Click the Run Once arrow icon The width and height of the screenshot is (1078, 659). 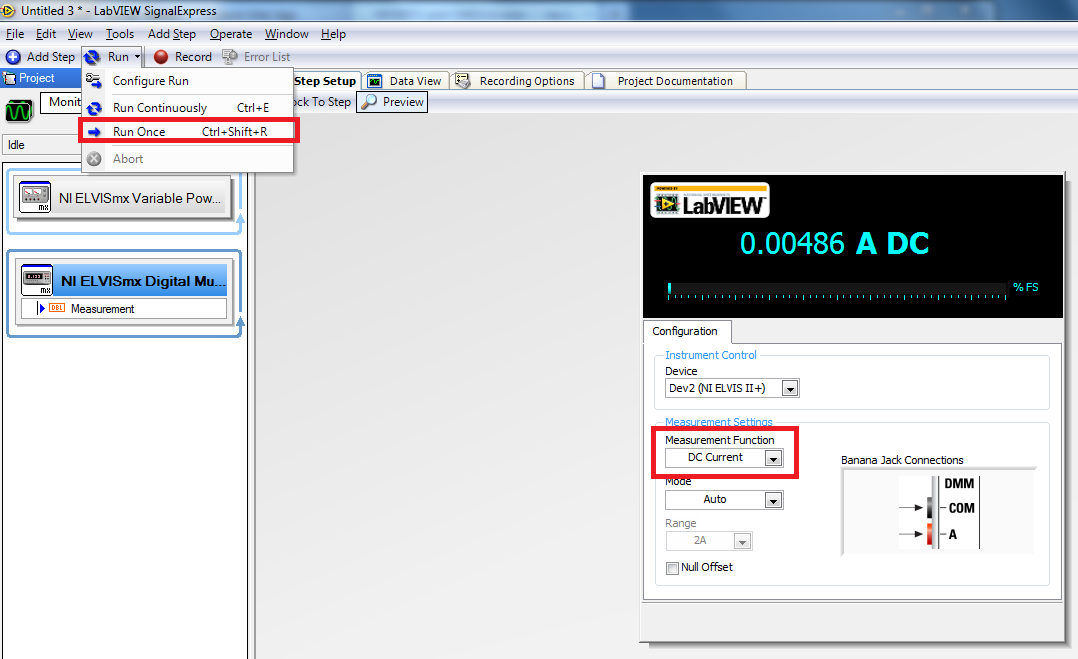coord(94,132)
